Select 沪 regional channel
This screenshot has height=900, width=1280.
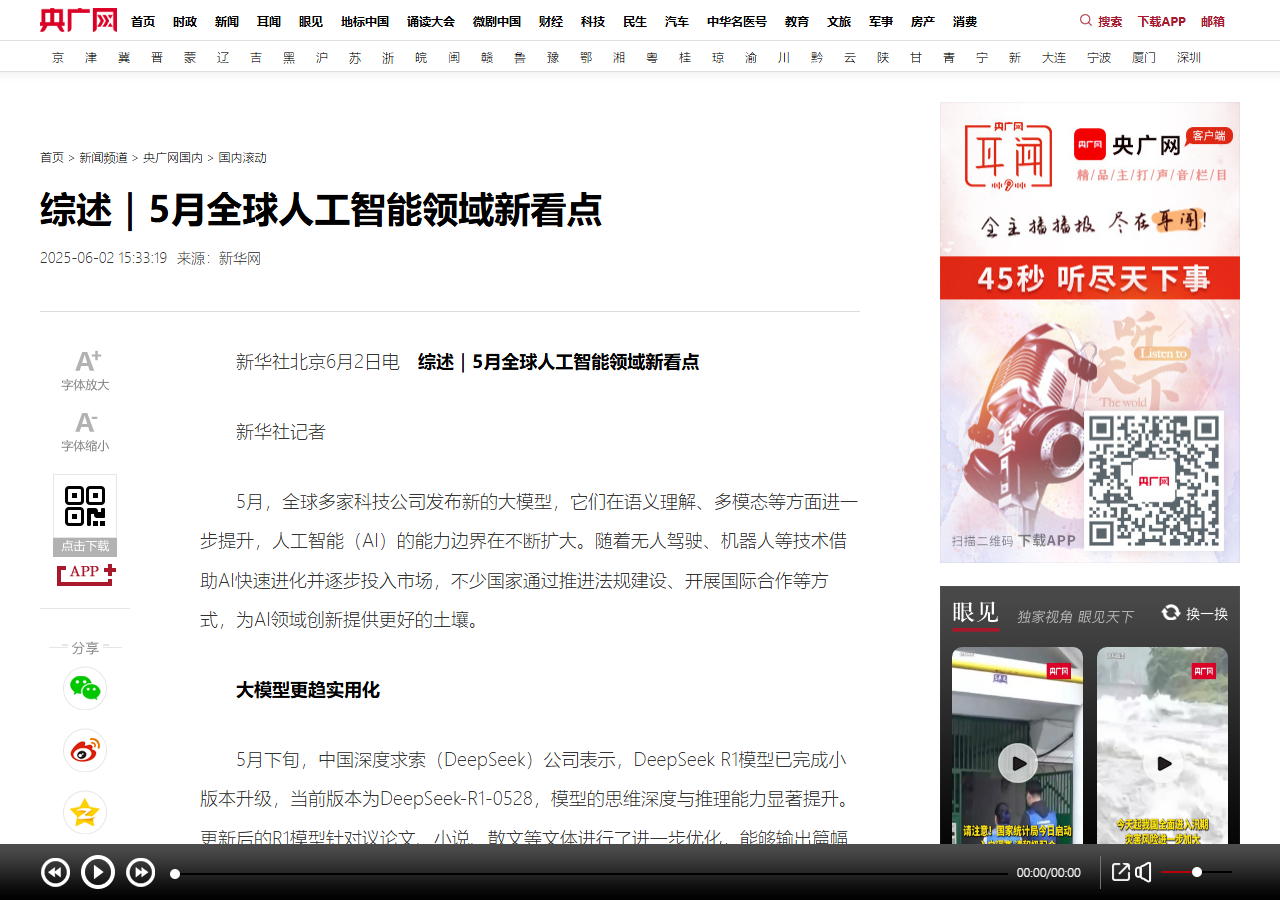322,58
